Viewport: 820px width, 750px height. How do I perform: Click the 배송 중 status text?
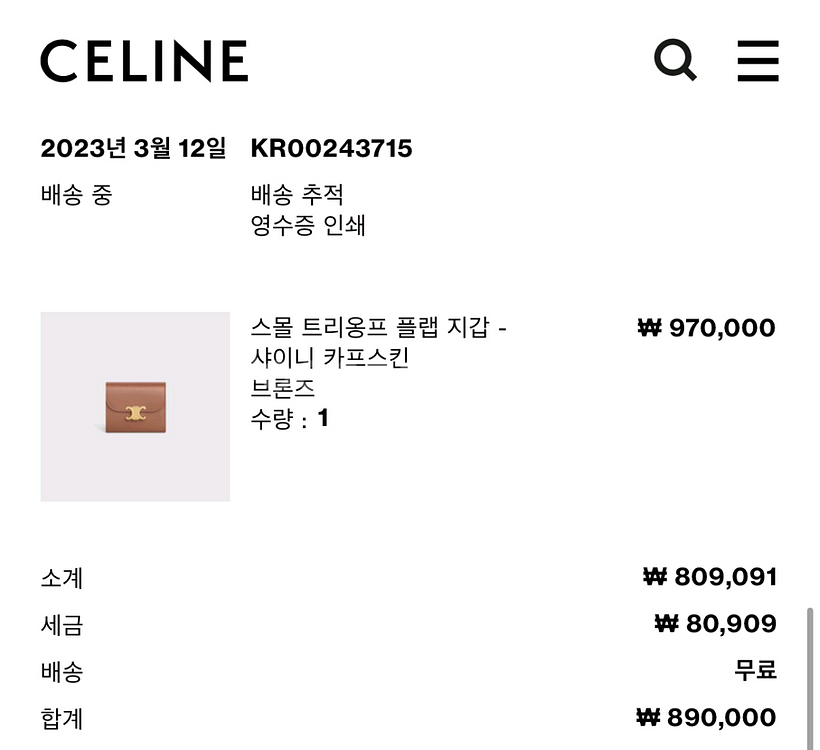[x=77, y=194]
